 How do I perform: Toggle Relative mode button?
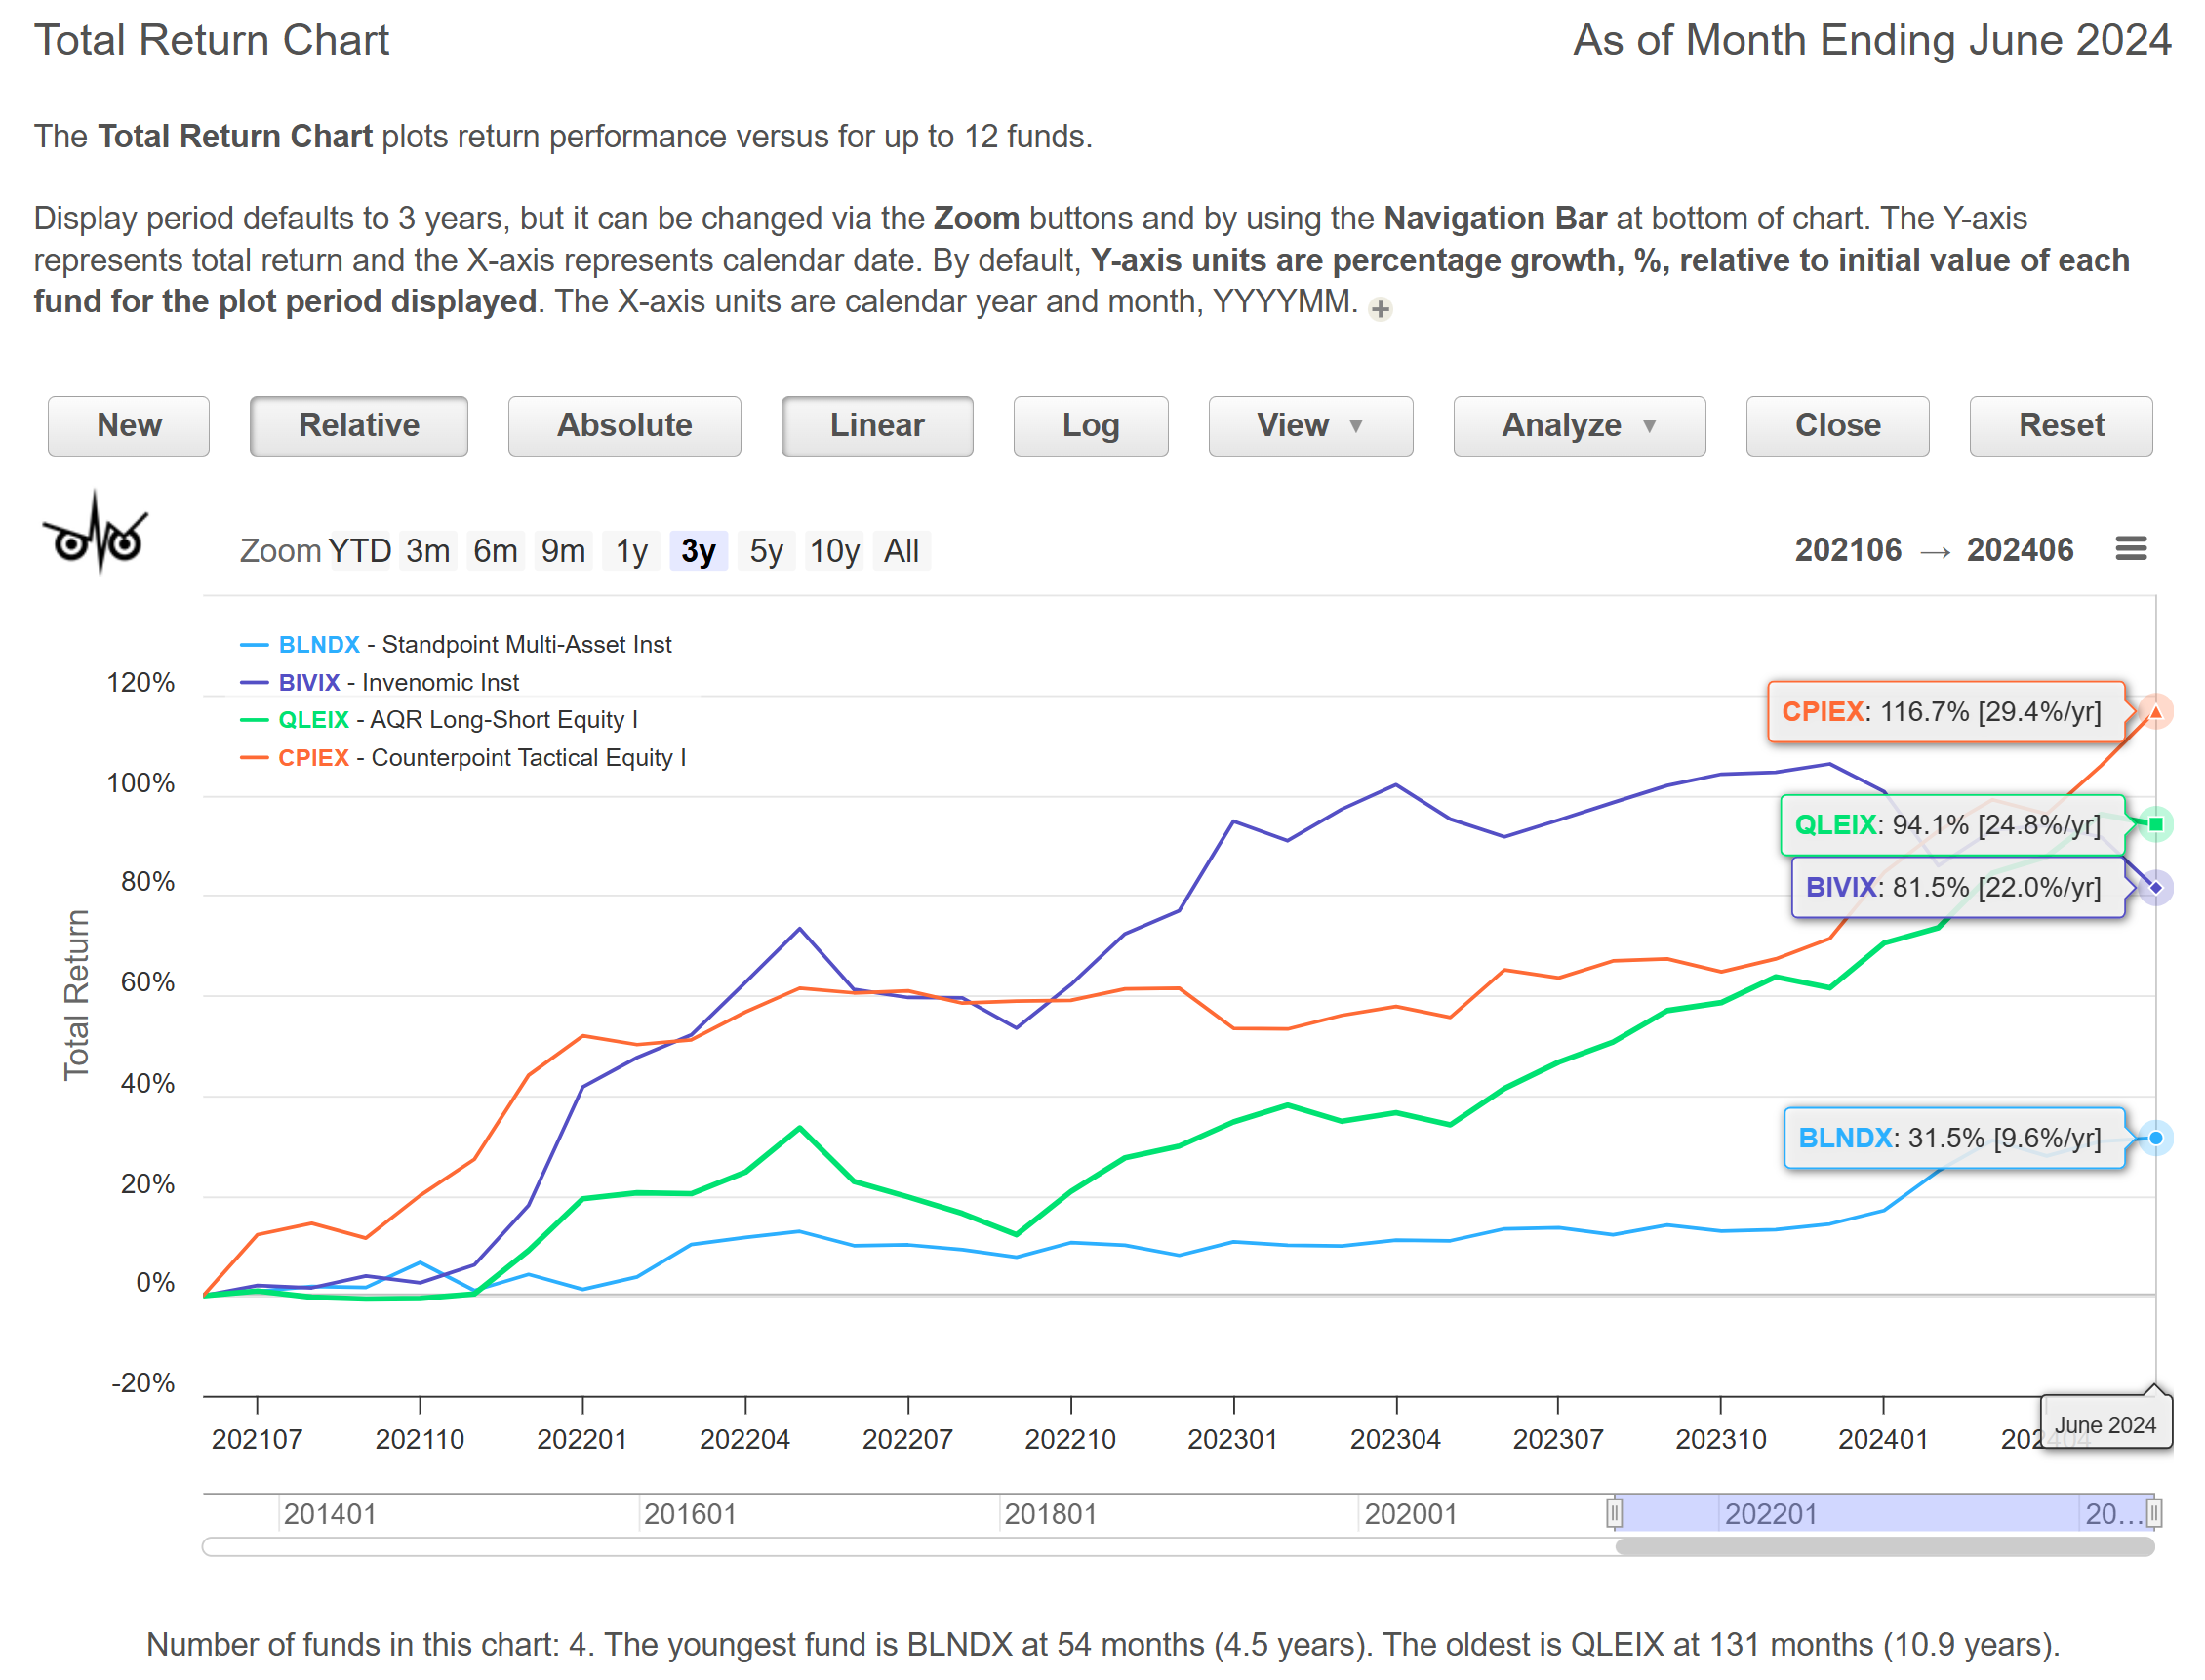(359, 426)
